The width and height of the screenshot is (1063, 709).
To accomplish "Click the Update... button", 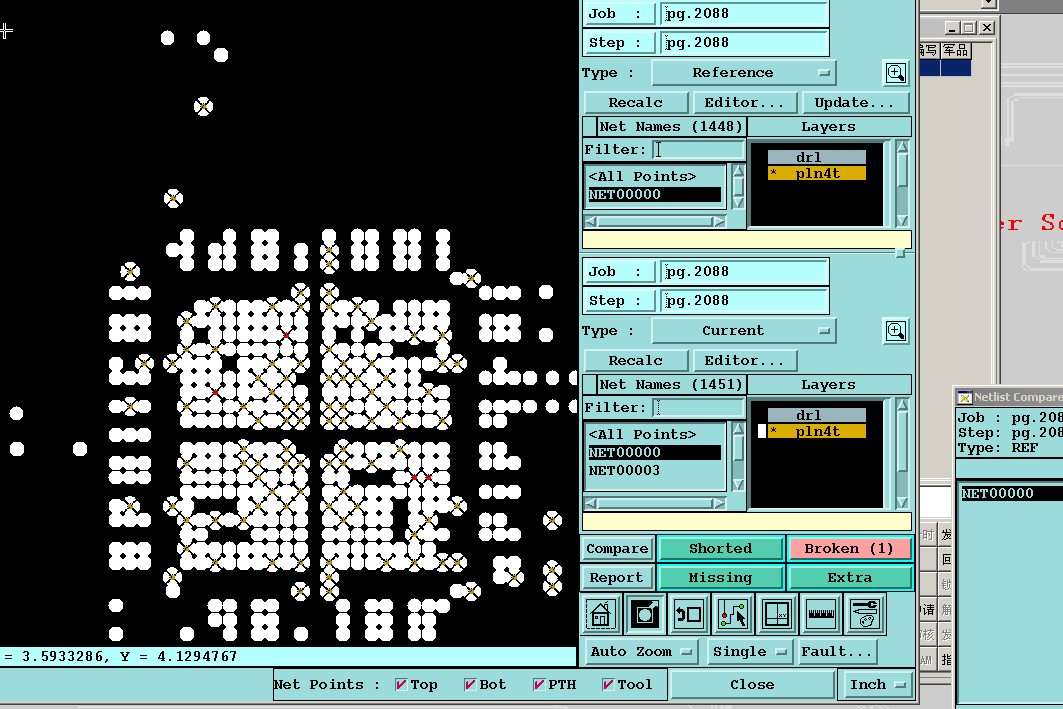I will point(854,102).
